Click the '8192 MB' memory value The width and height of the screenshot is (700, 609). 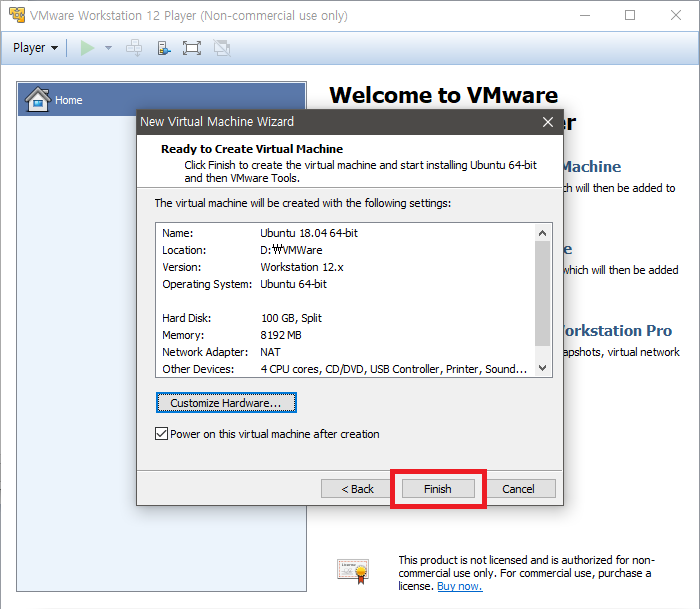click(281, 335)
